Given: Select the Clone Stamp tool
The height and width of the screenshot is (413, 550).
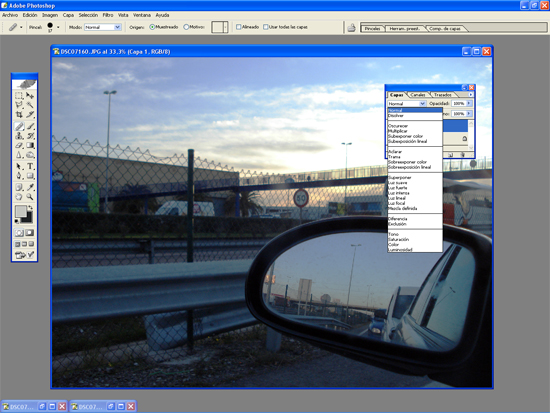Looking at the screenshot, I should tap(19, 136).
